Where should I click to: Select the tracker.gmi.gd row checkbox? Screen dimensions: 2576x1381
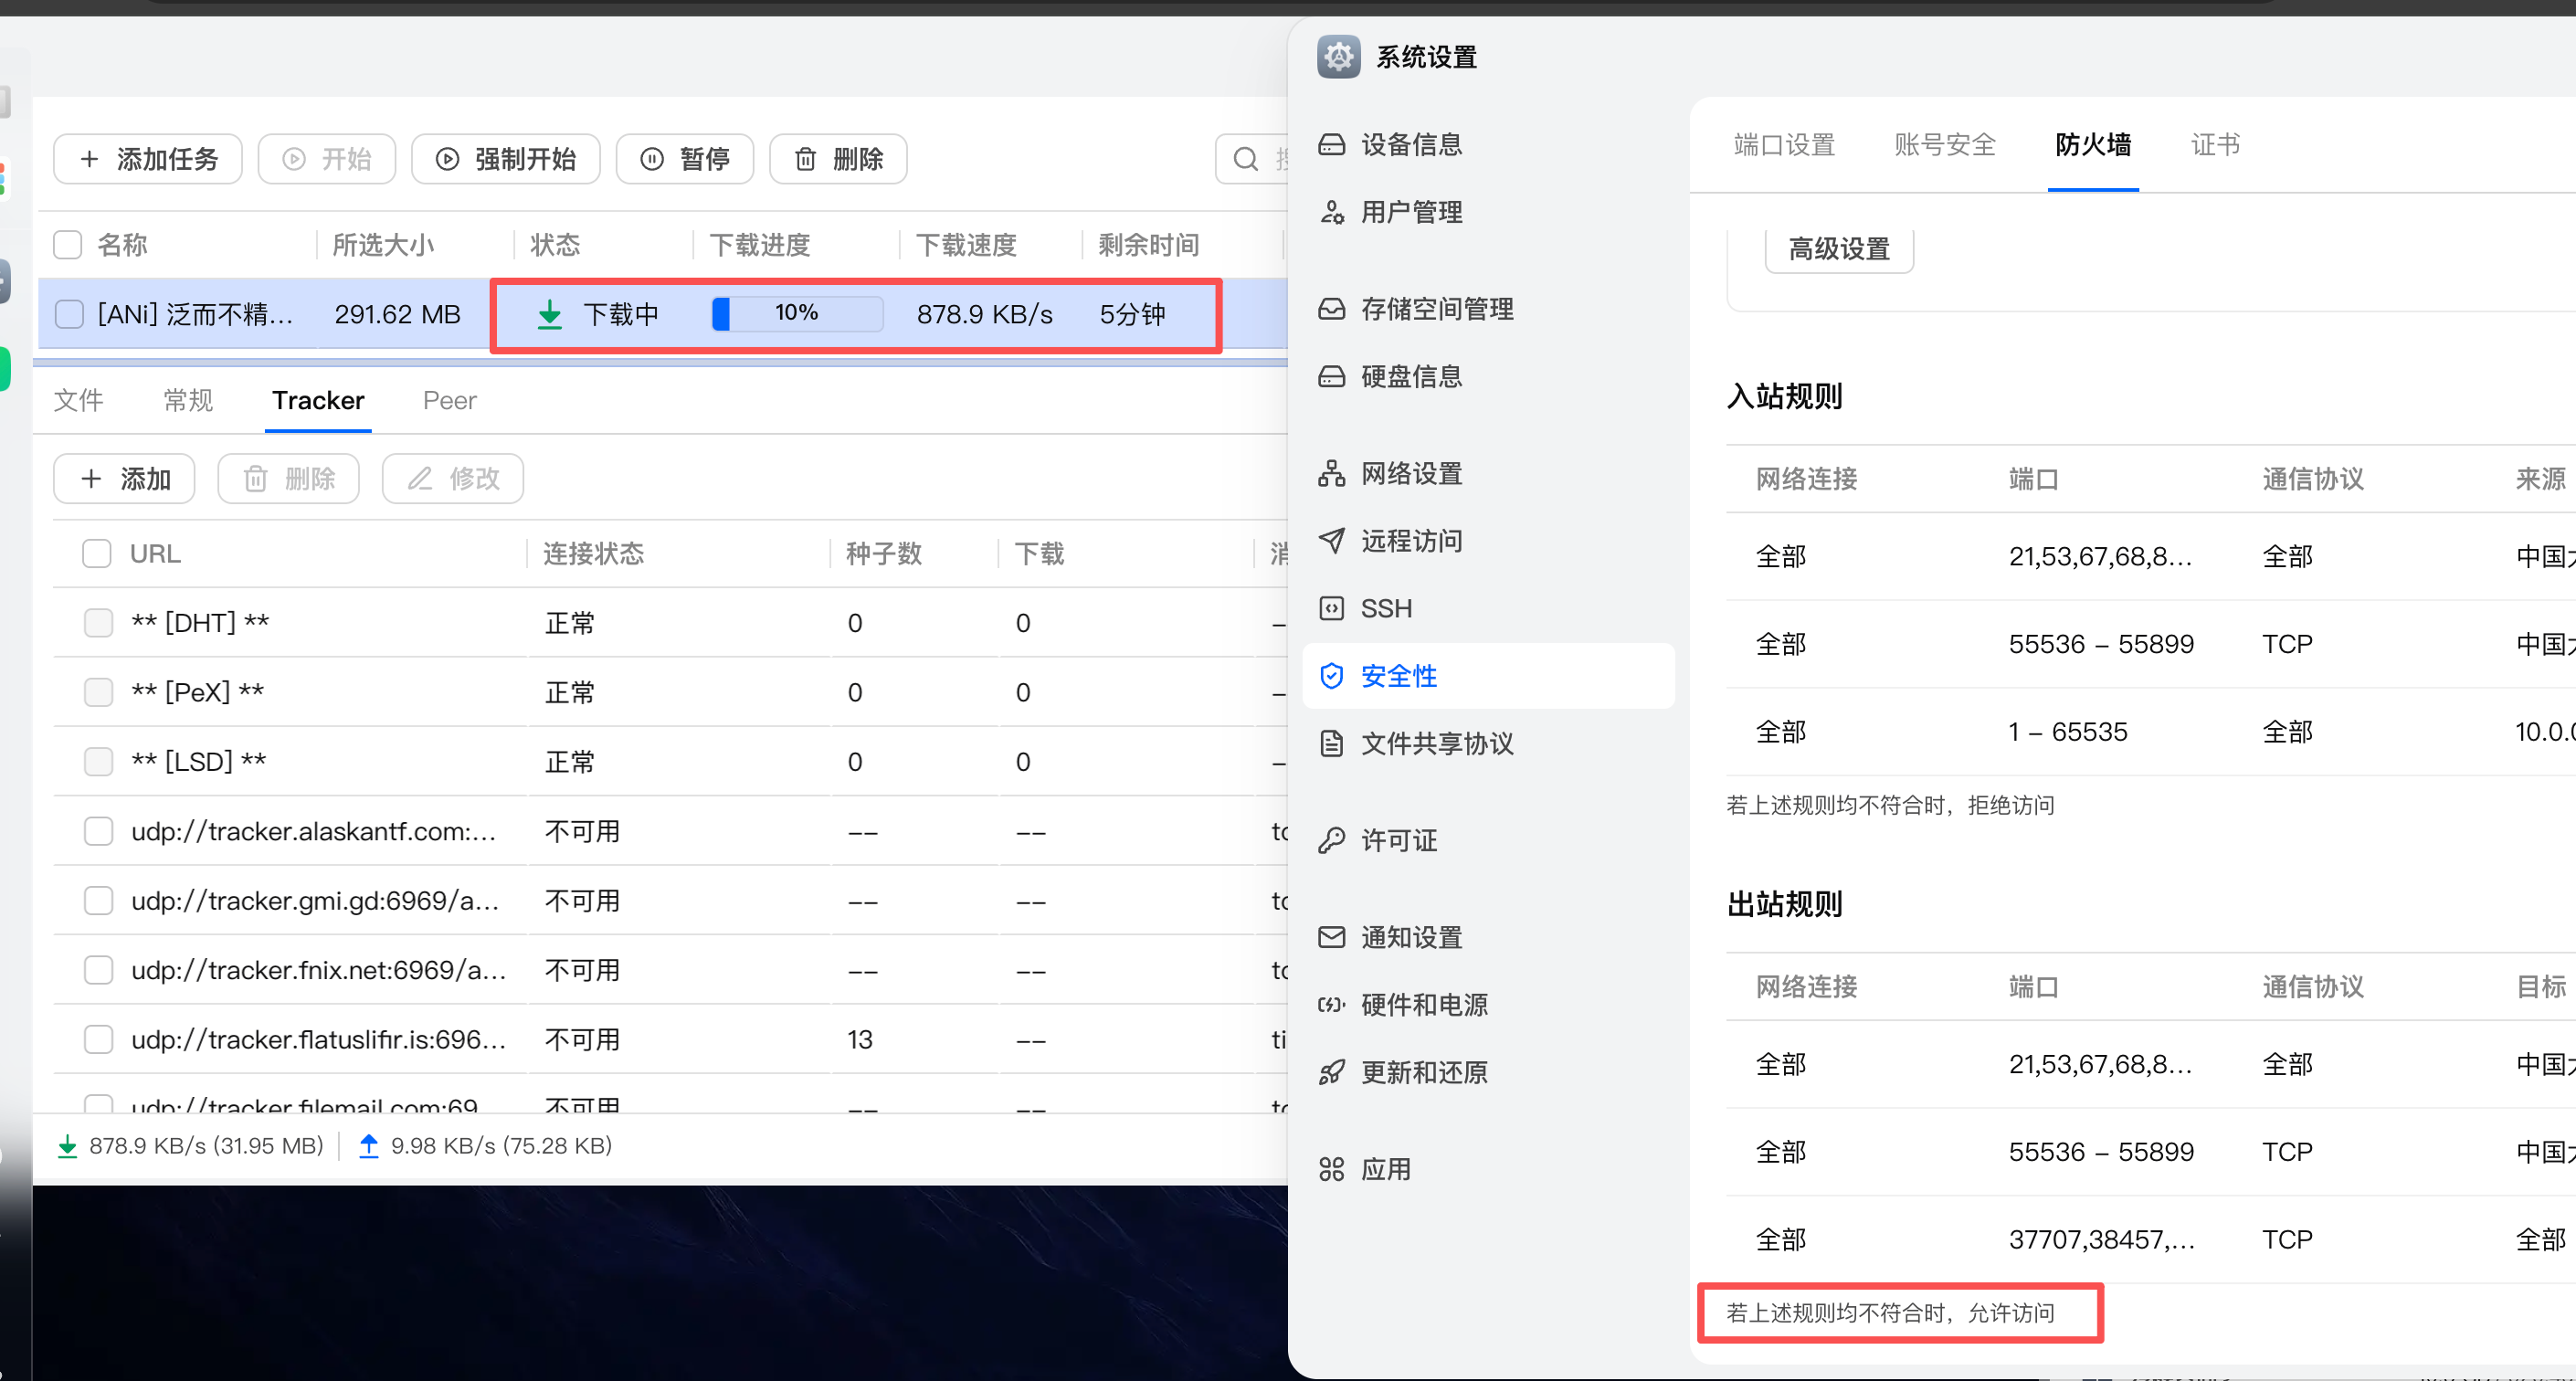(x=98, y=901)
